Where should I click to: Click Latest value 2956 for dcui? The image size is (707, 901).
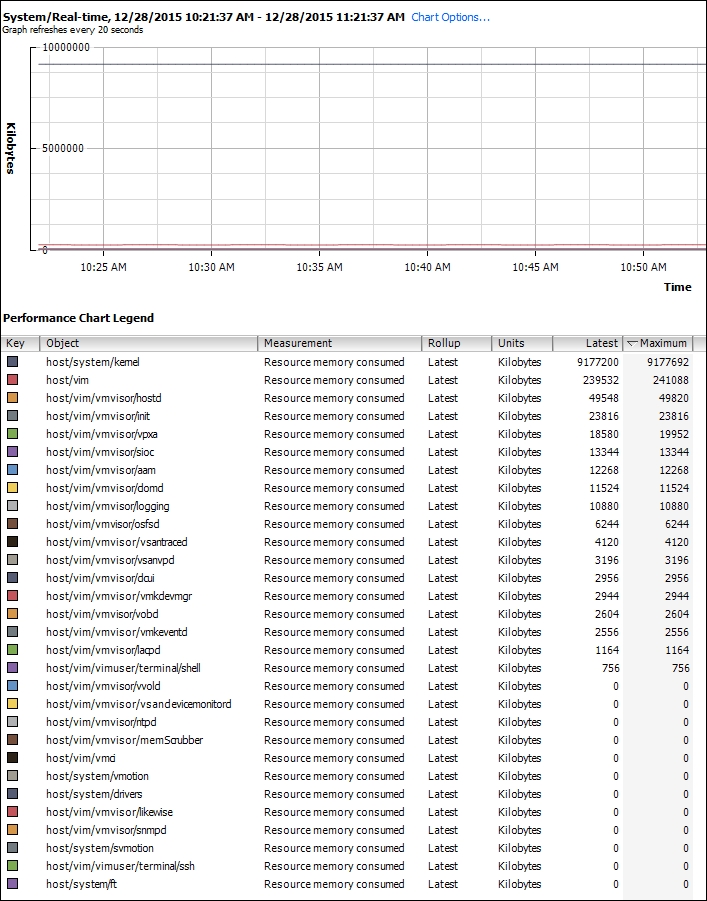click(607, 578)
